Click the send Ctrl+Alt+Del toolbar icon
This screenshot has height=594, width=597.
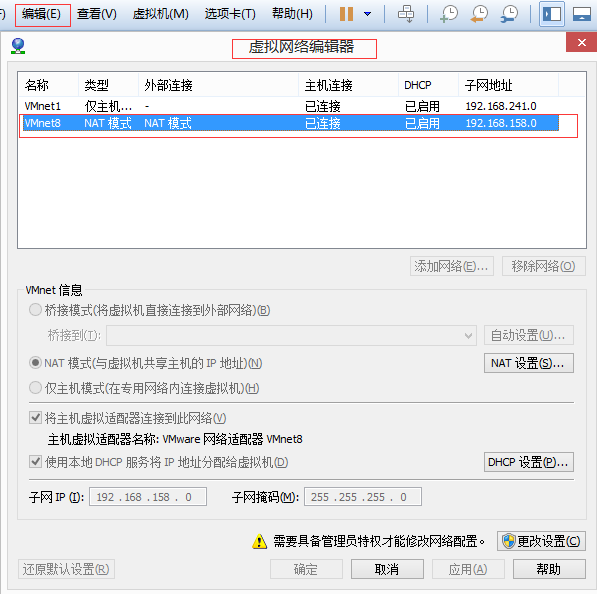tap(406, 14)
